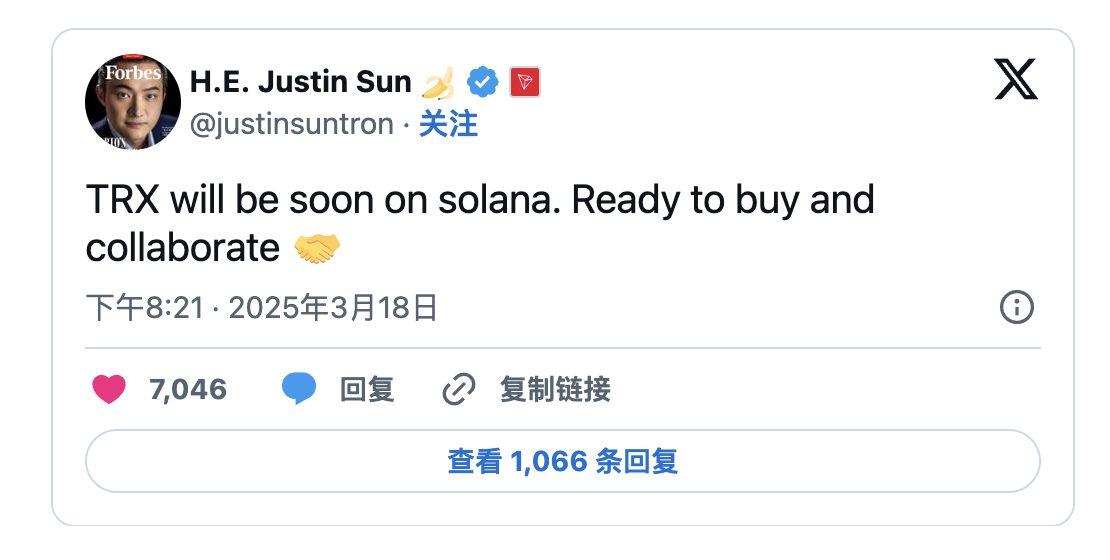Follow the account via 关注 link
Screen dimensions: 1110x560
448,124
